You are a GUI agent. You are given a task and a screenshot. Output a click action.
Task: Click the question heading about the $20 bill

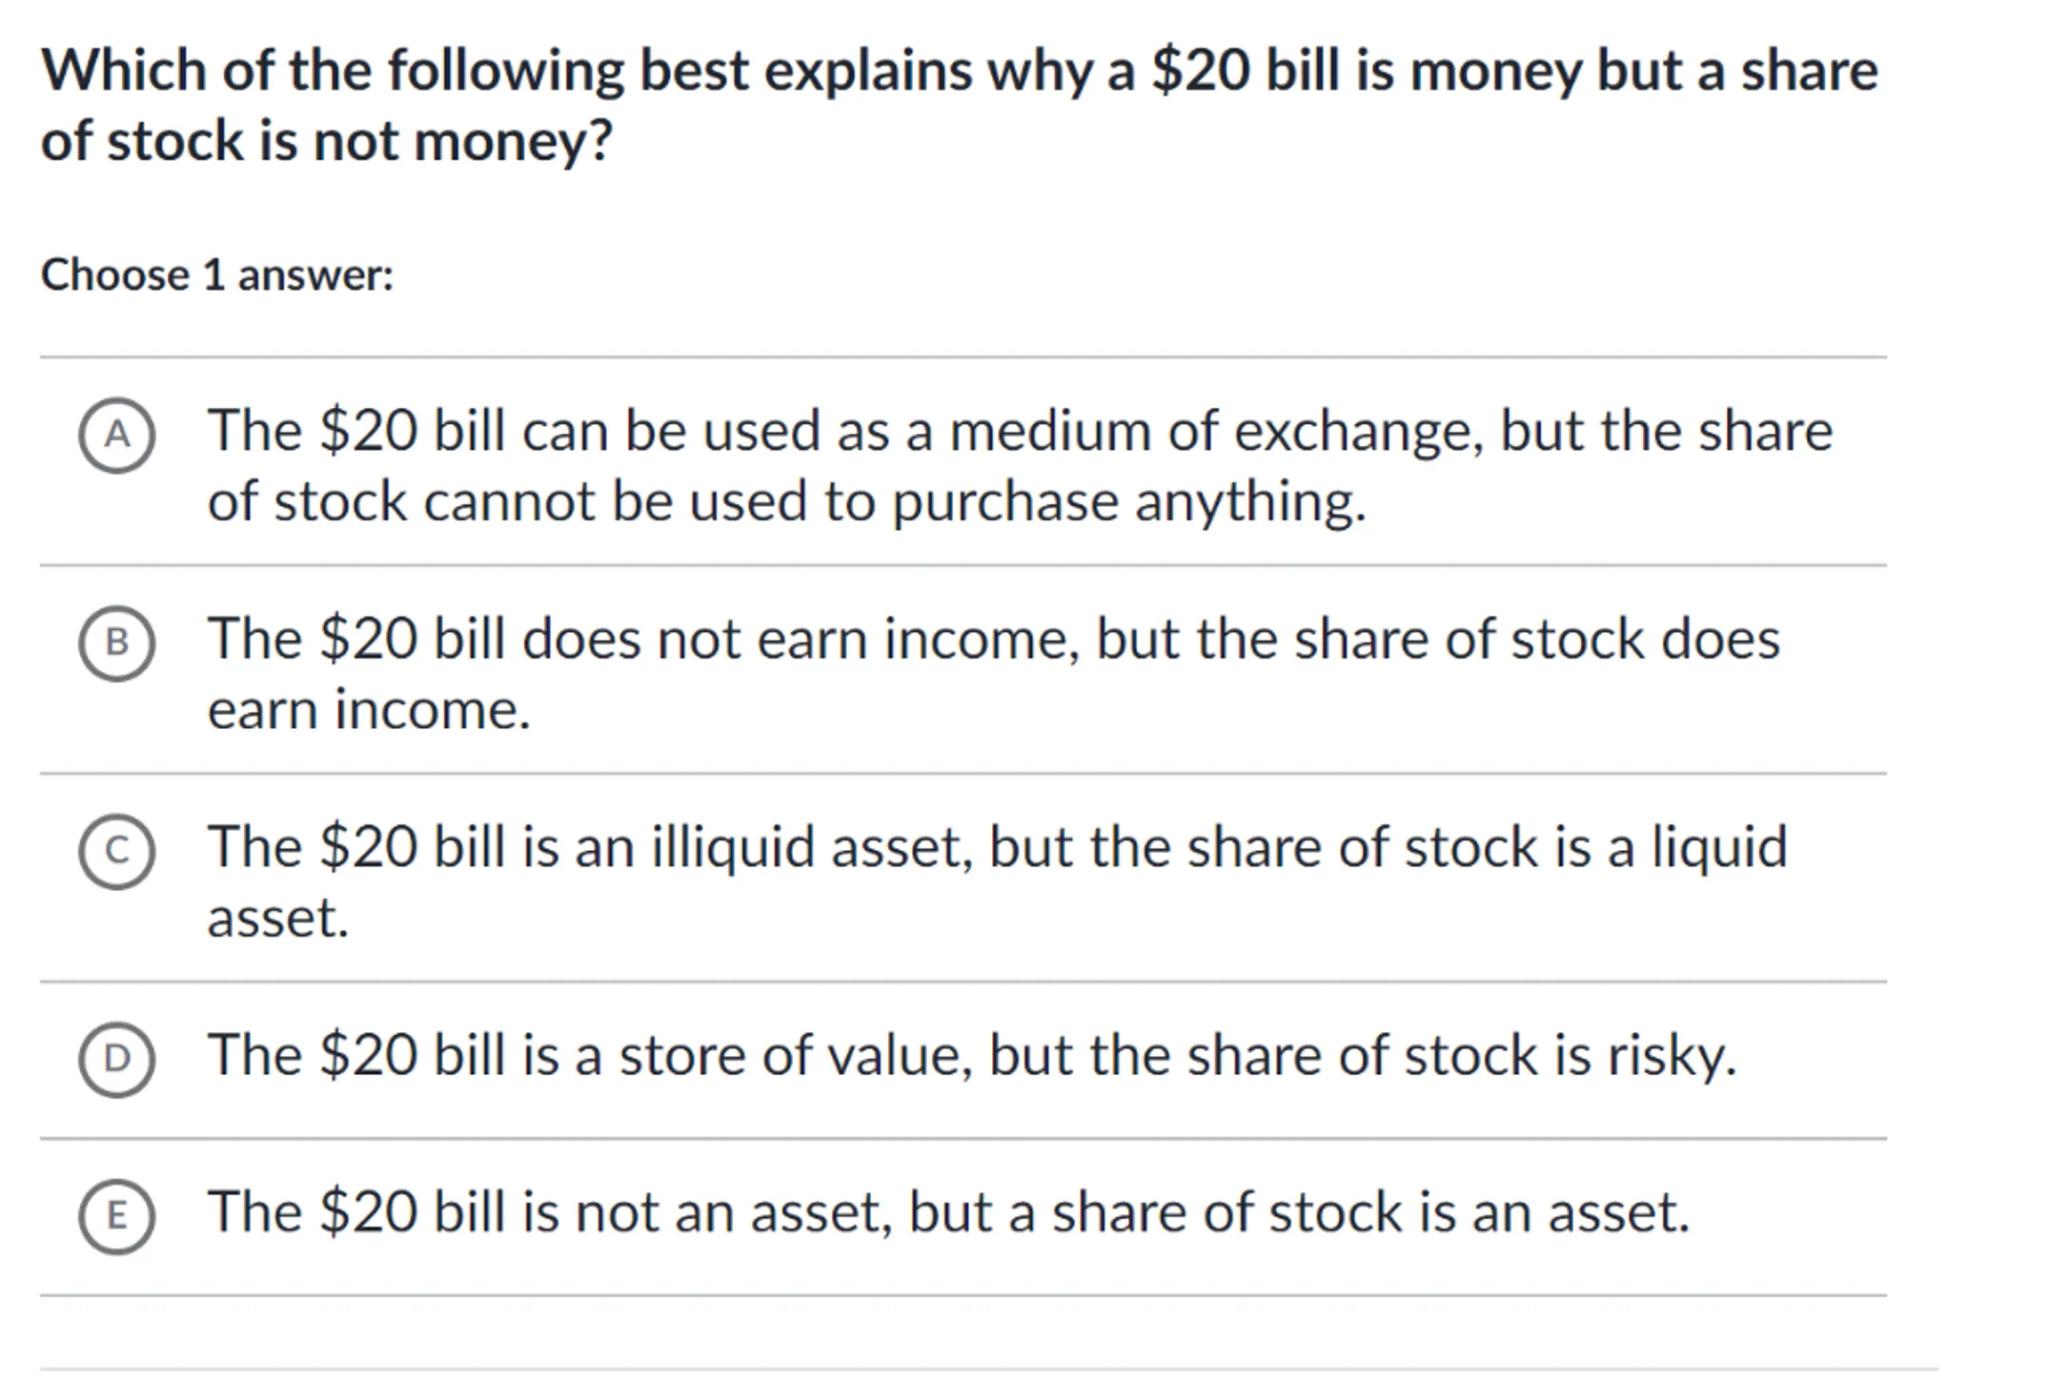click(960, 72)
